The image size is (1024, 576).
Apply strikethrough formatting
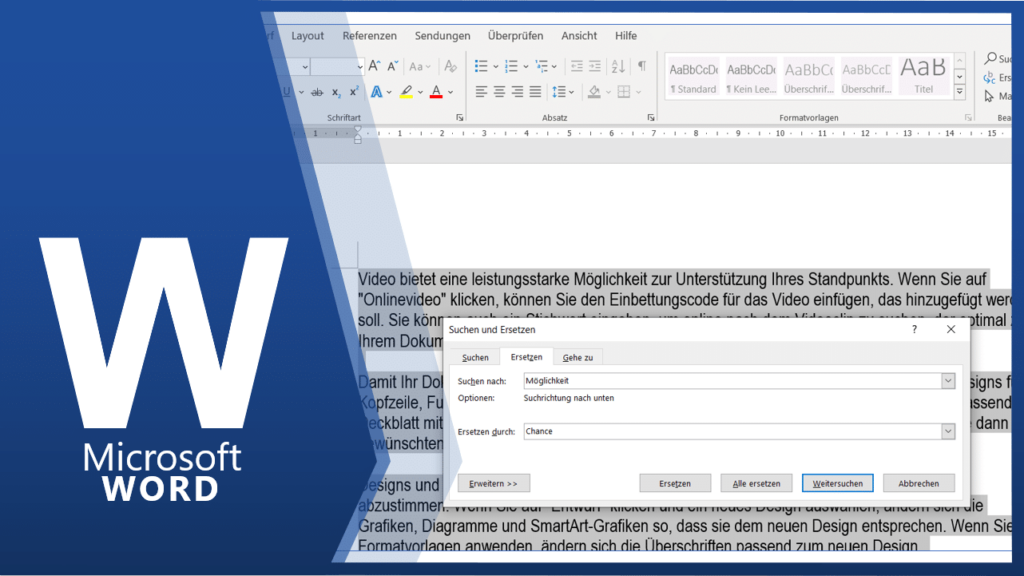(x=317, y=92)
